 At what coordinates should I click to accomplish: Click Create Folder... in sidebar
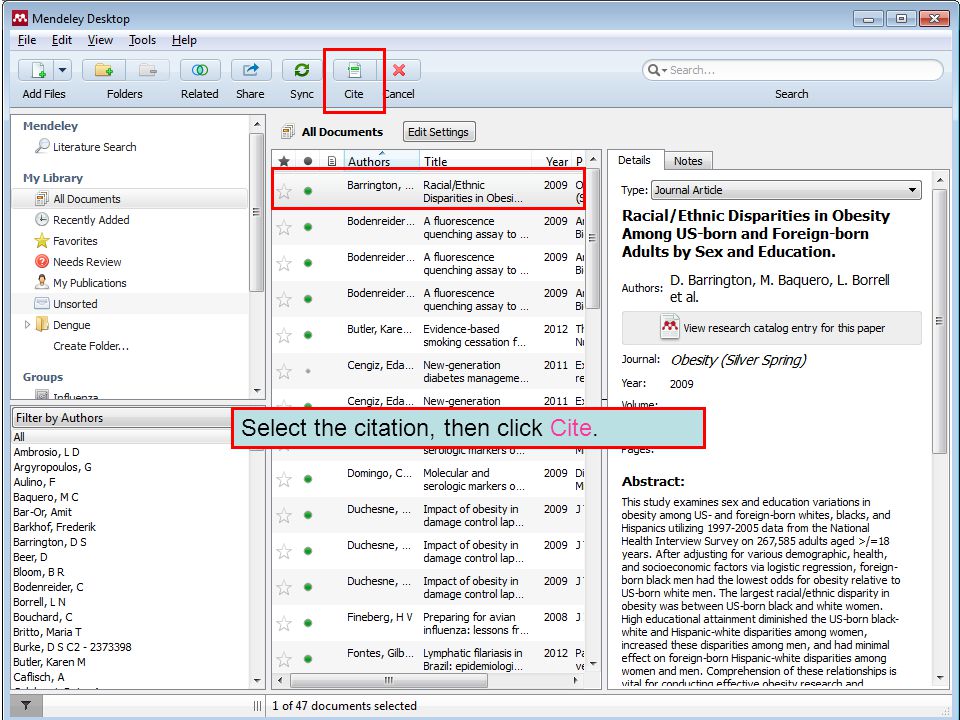coord(91,346)
